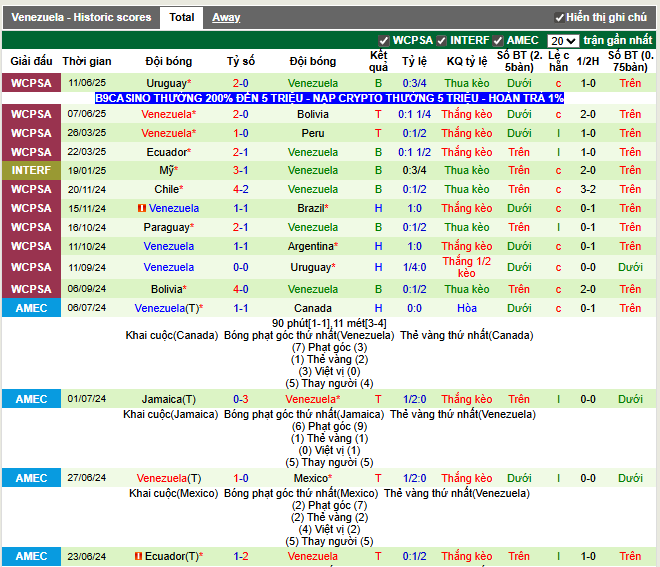Click the half-time score 3-2 on the Chile row

(588, 189)
